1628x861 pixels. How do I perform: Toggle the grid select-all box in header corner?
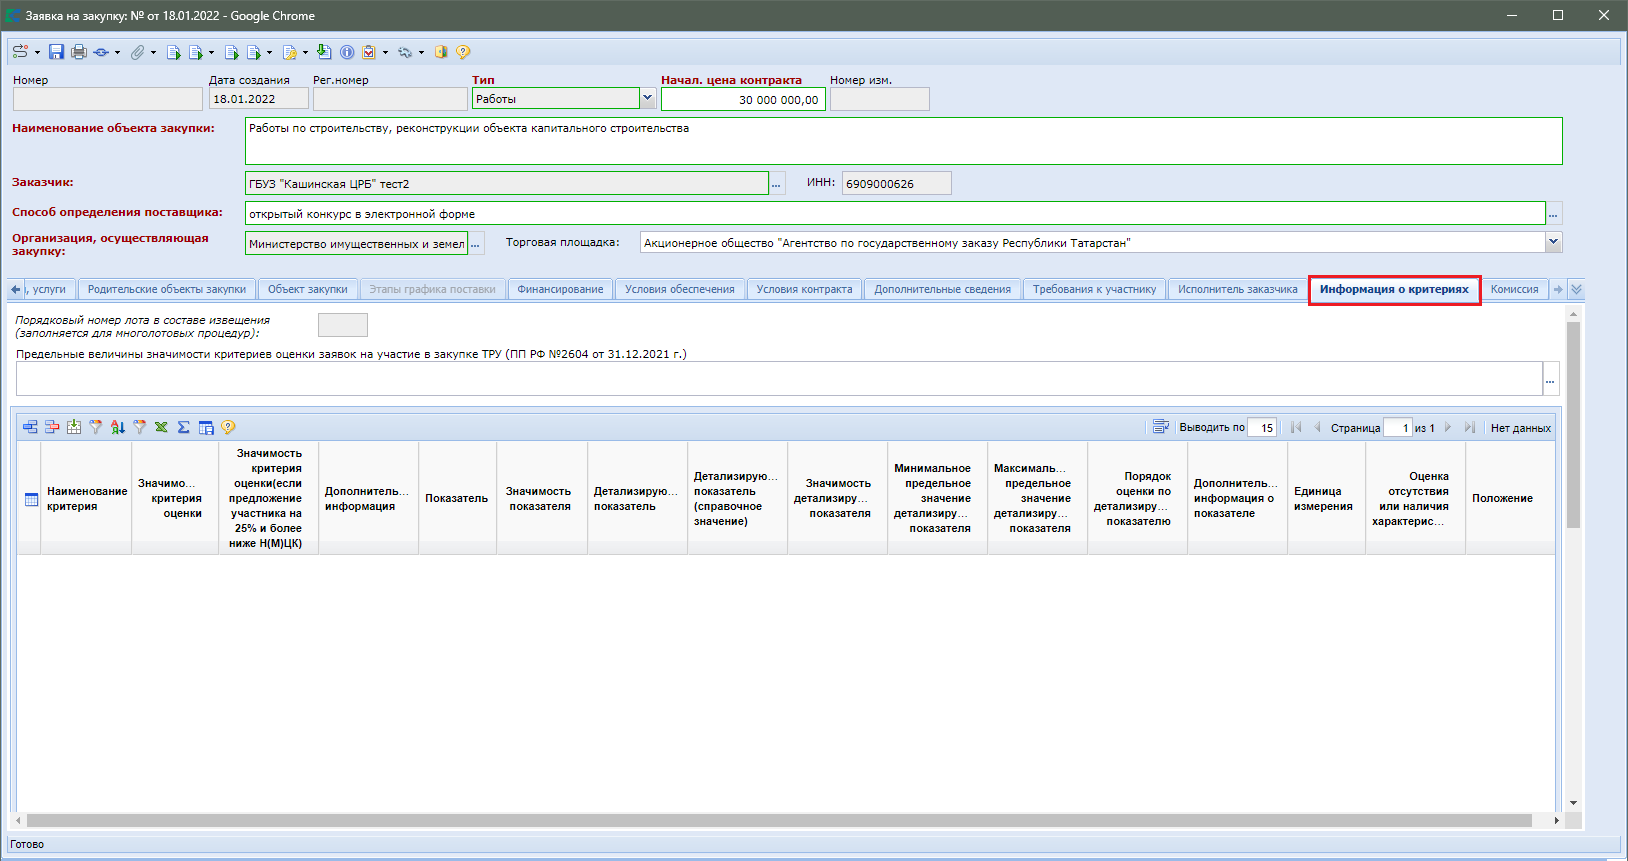tap(31, 499)
